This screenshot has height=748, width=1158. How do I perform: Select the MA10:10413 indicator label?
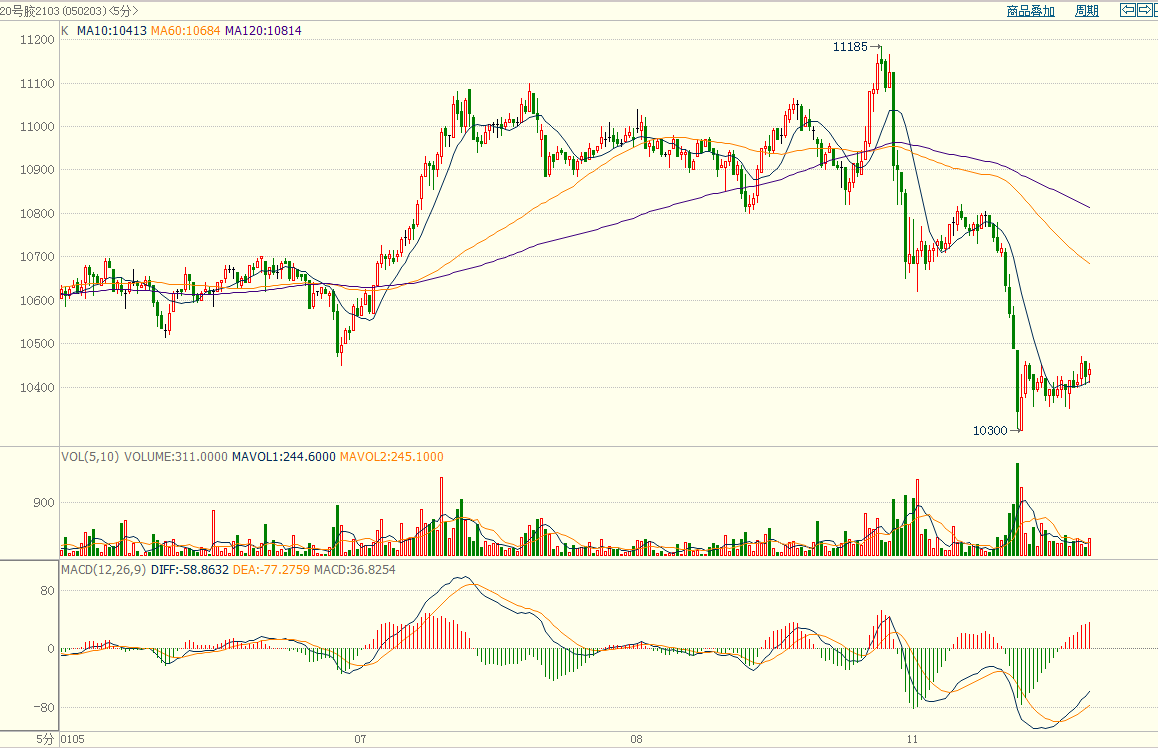(112, 31)
